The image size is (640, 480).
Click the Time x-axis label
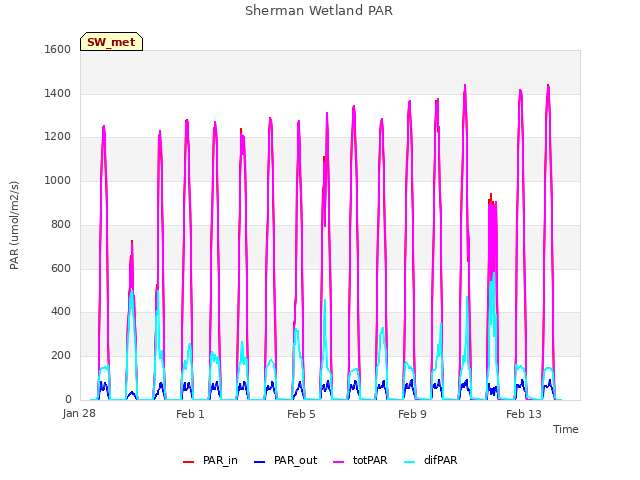566,429
